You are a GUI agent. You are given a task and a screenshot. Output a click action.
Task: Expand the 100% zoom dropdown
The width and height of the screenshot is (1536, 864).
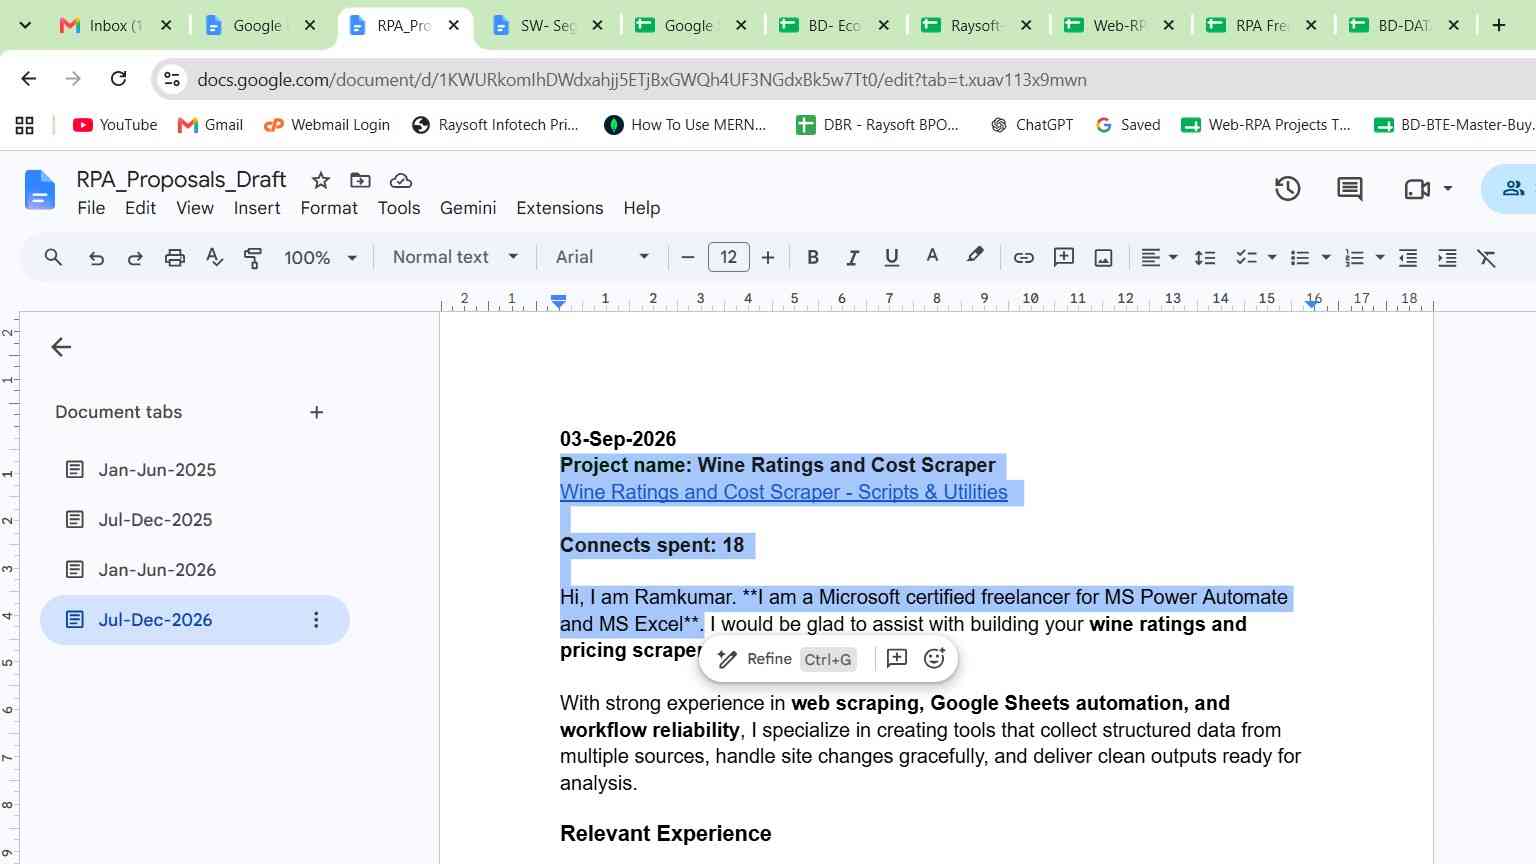(x=320, y=257)
